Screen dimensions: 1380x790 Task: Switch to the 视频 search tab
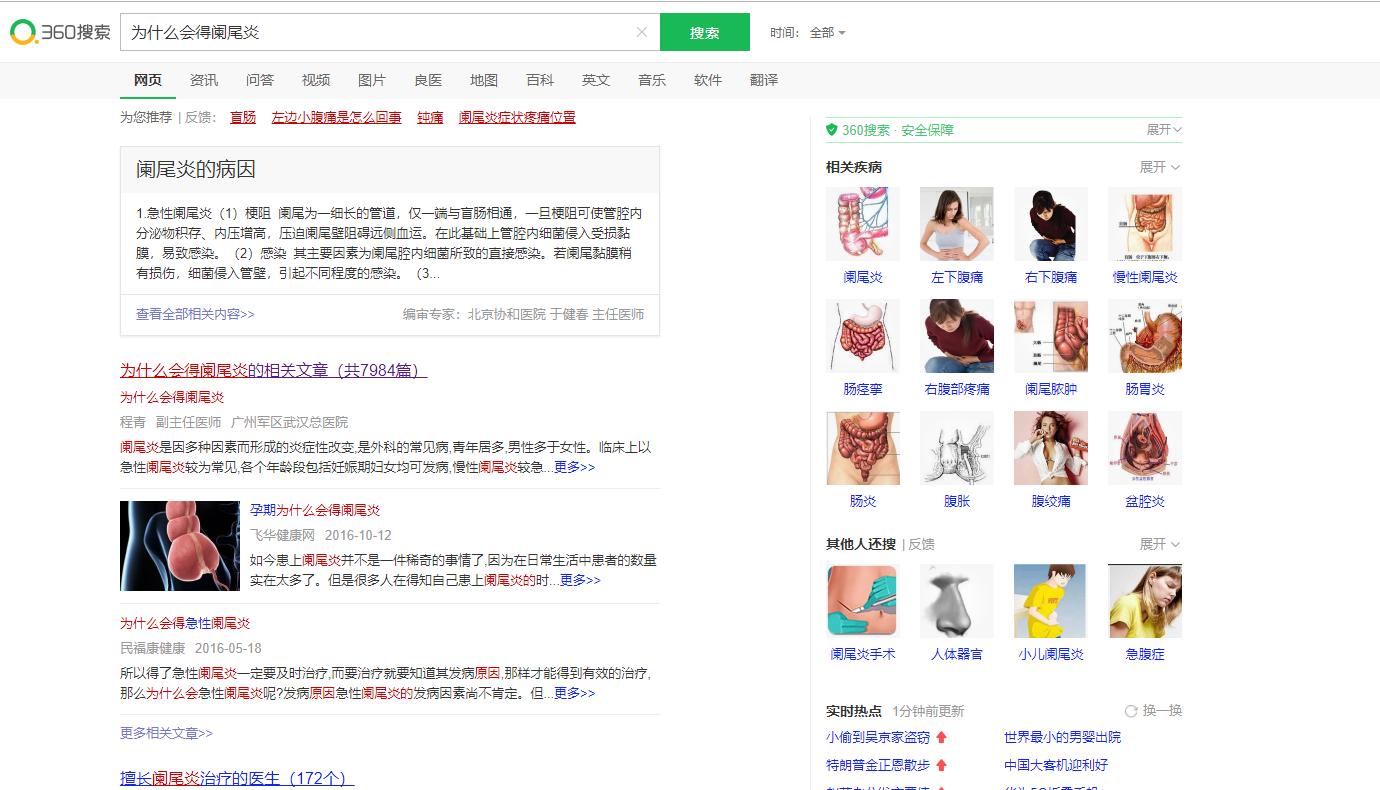(316, 80)
